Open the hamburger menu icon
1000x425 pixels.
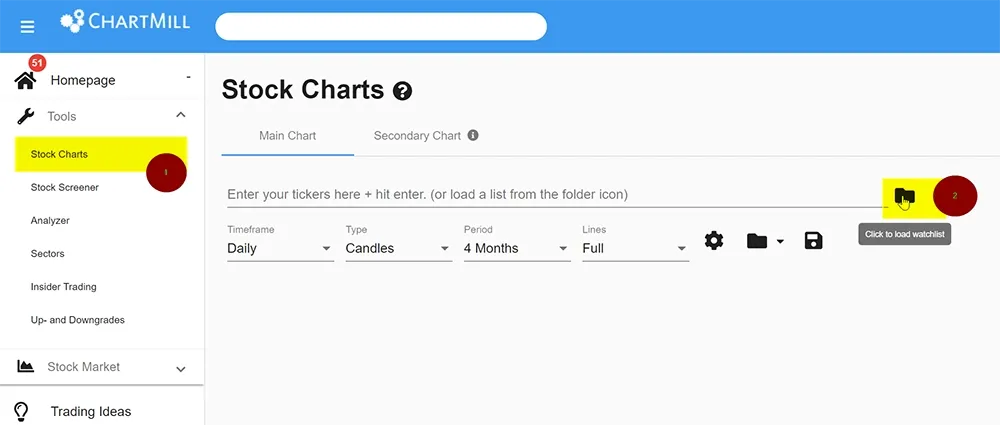[27, 27]
